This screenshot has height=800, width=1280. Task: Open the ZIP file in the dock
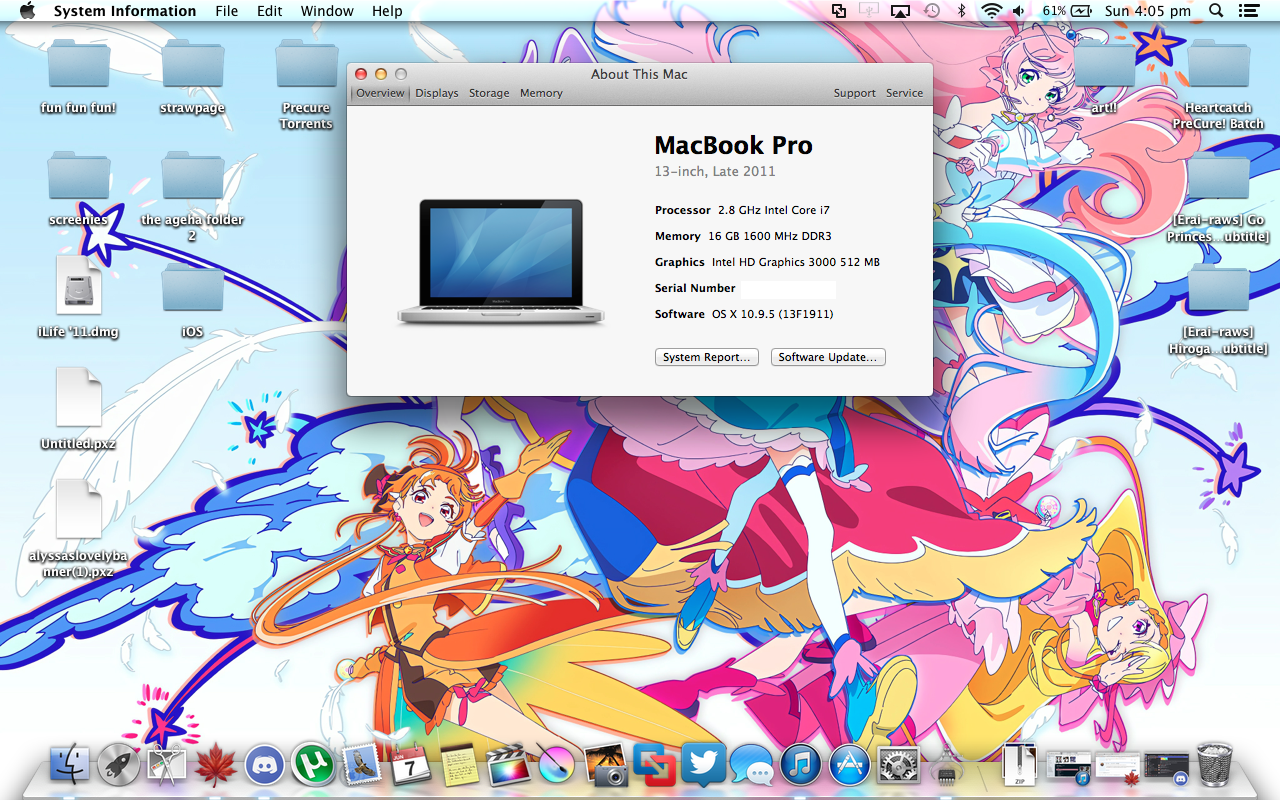[x=1020, y=765]
